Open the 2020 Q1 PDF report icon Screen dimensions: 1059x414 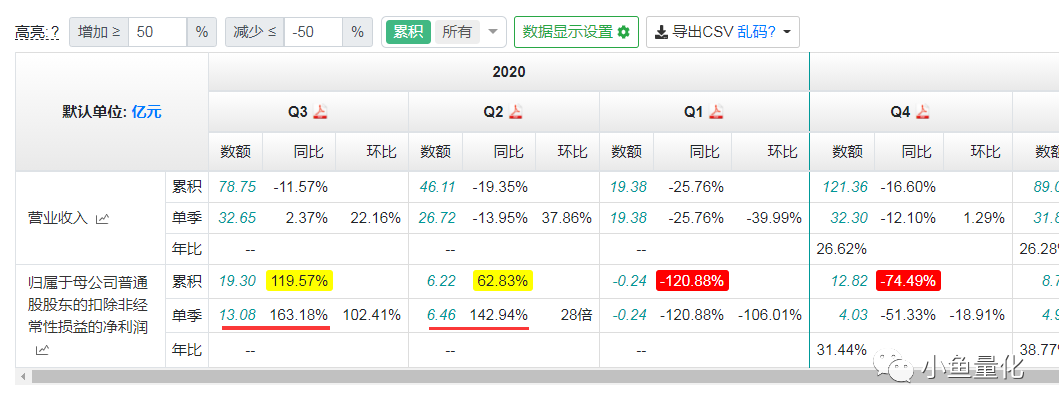point(717,112)
